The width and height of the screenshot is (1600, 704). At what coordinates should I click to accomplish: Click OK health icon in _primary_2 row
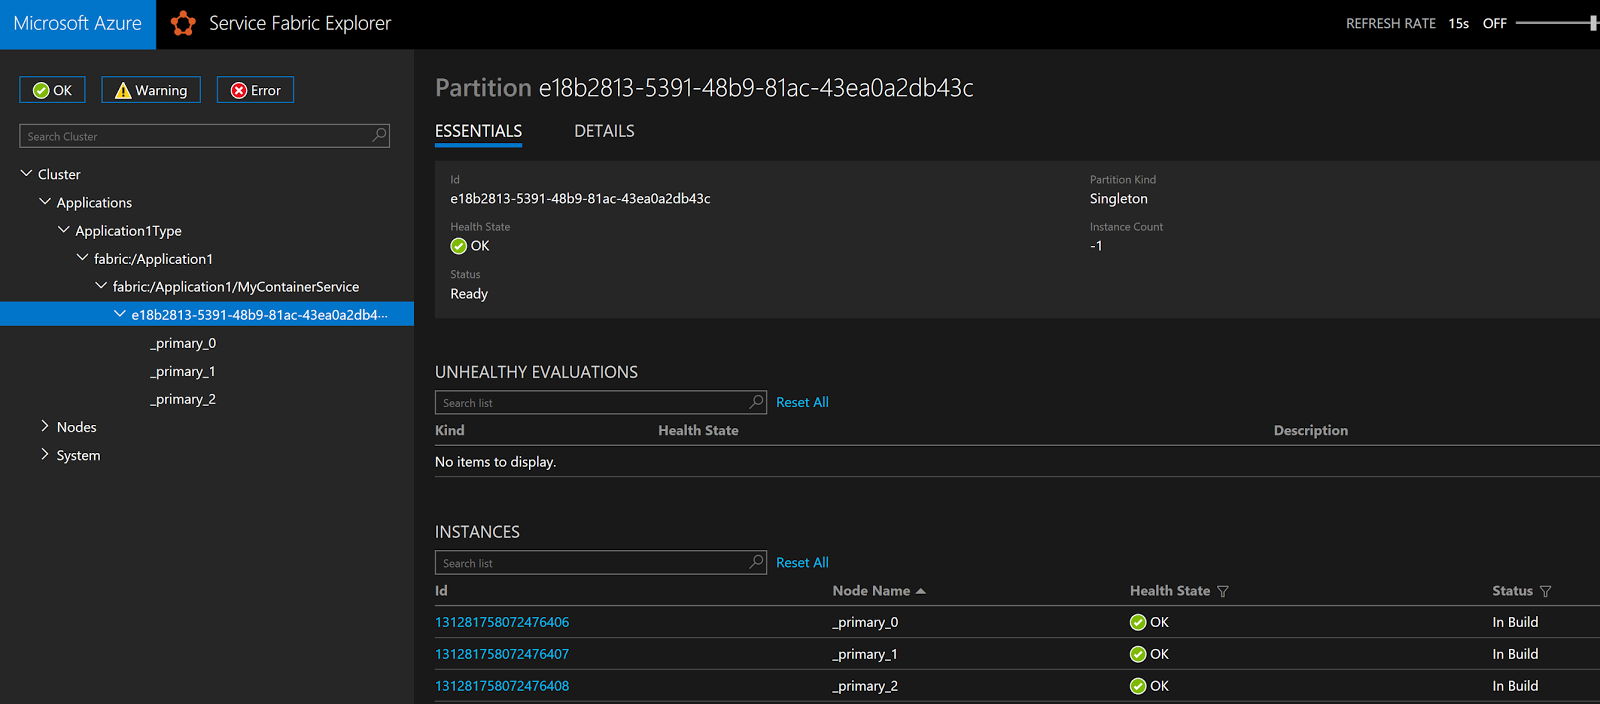[x=1138, y=686]
